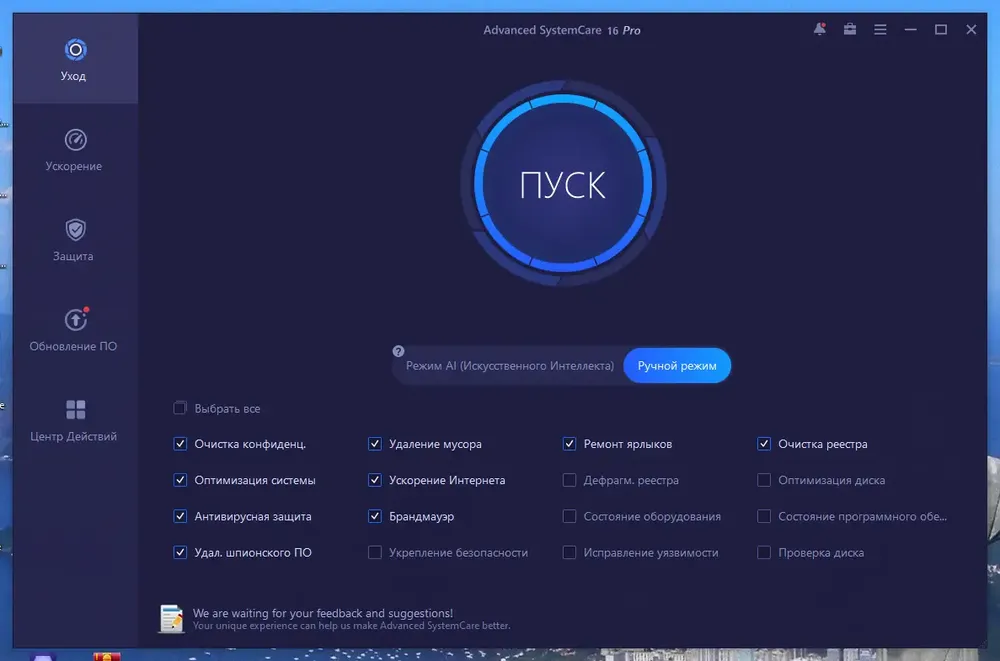The image size is (1000, 661).
Task: Open the Обновление ПО update icon
Action: click(76, 319)
